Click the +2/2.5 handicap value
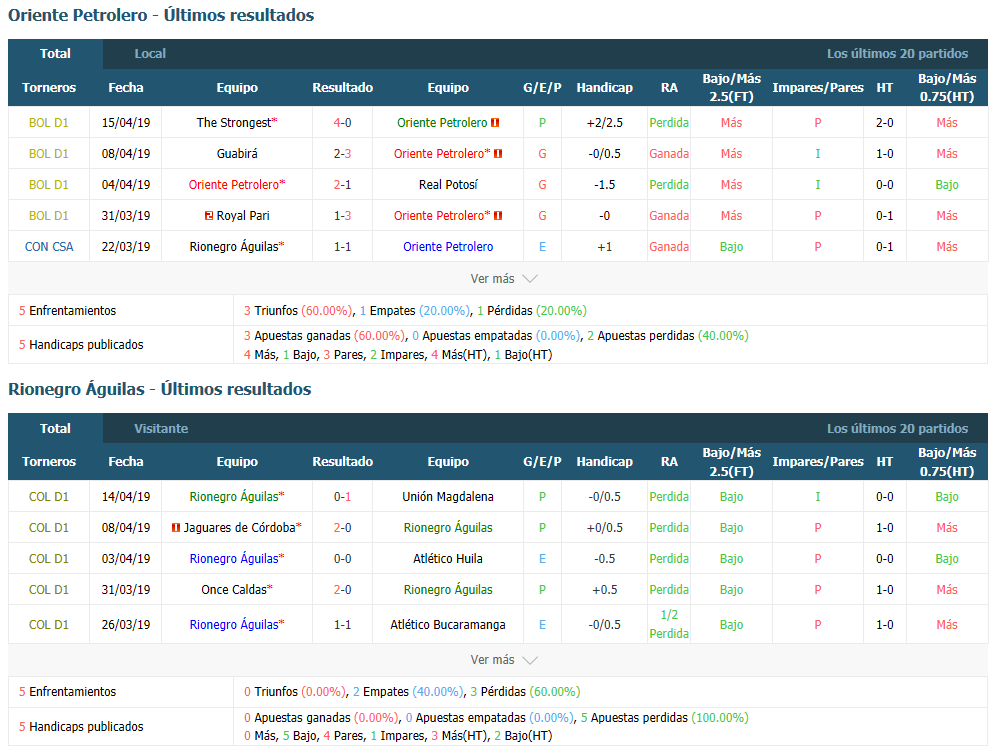996x750 pixels. click(x=605, y=123)
